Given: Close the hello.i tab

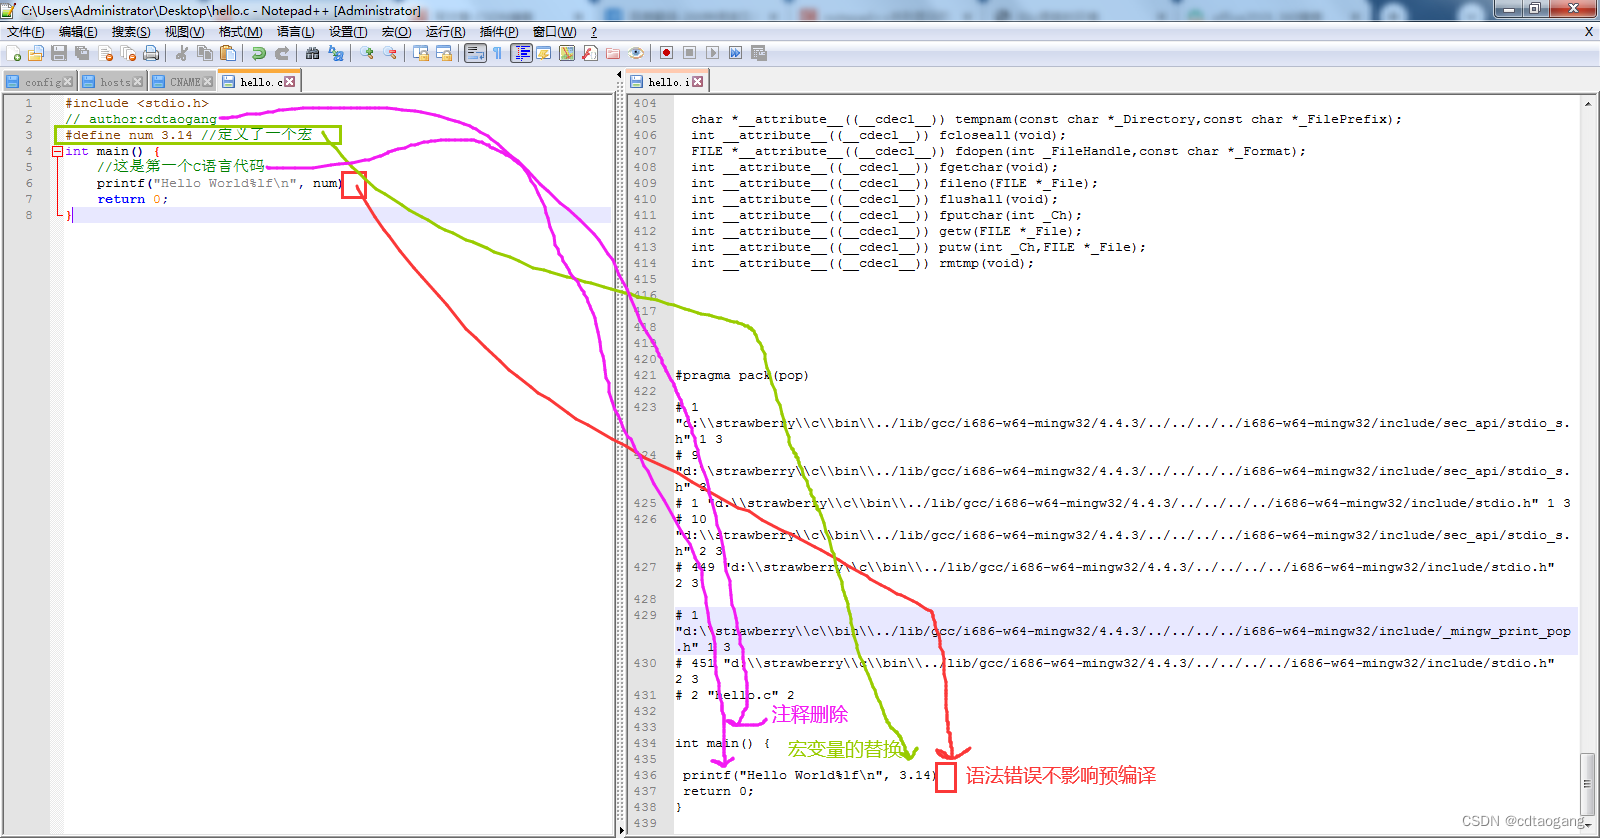Looking at the screenshot, I should (x=698, y=82).
